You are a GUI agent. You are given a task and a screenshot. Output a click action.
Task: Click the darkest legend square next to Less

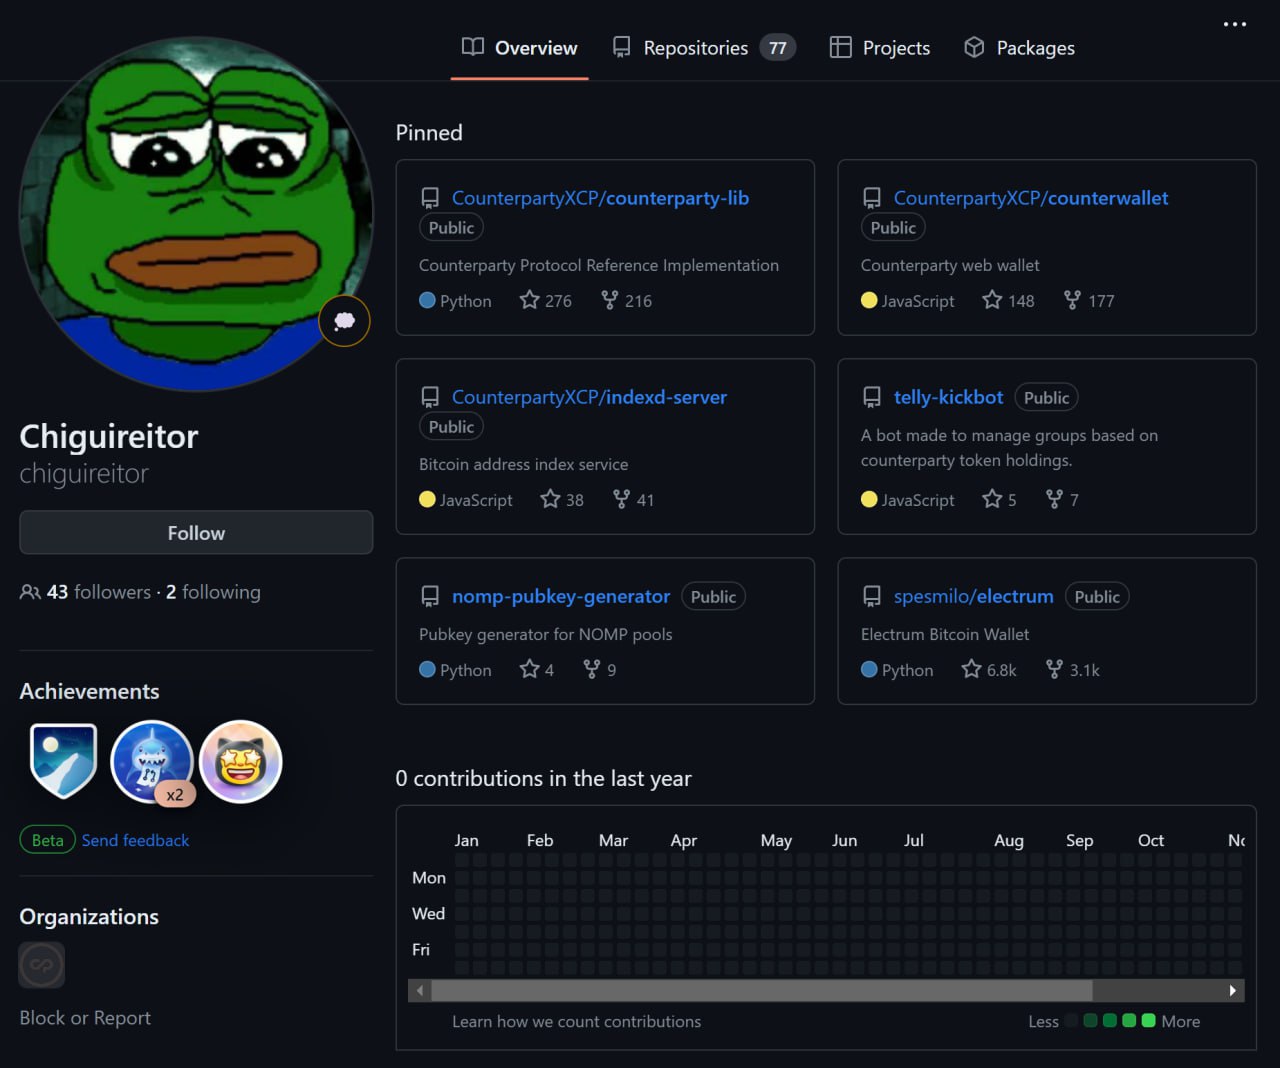(x=1072, y=1021)
